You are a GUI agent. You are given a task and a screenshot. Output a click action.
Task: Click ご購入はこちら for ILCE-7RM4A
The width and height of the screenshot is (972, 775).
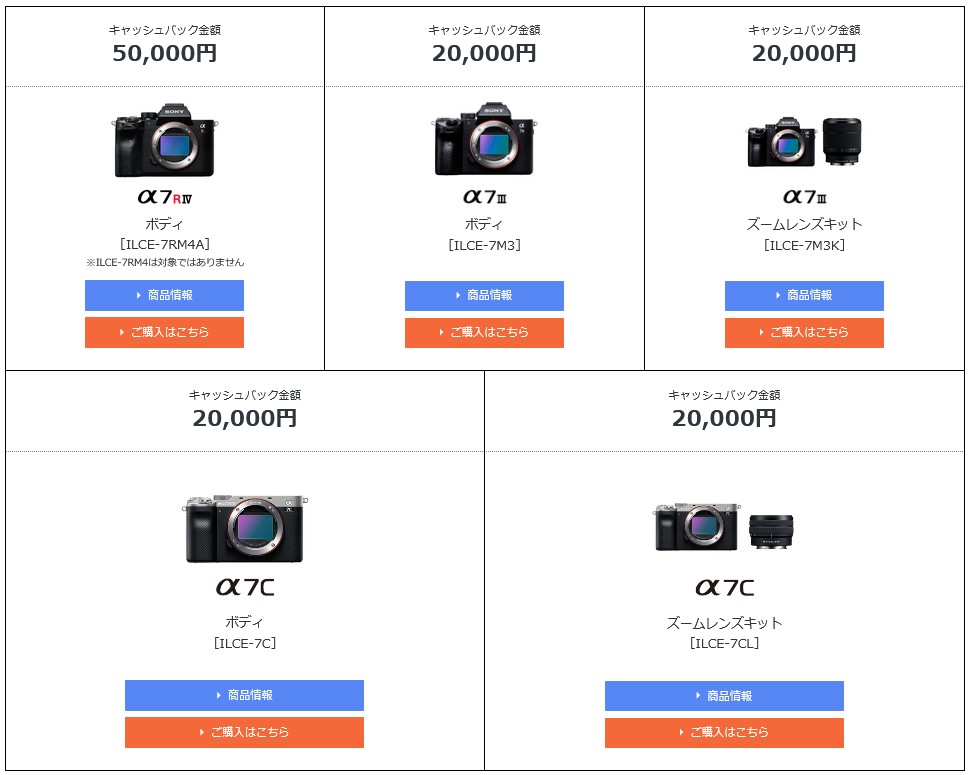pos(164,332)
